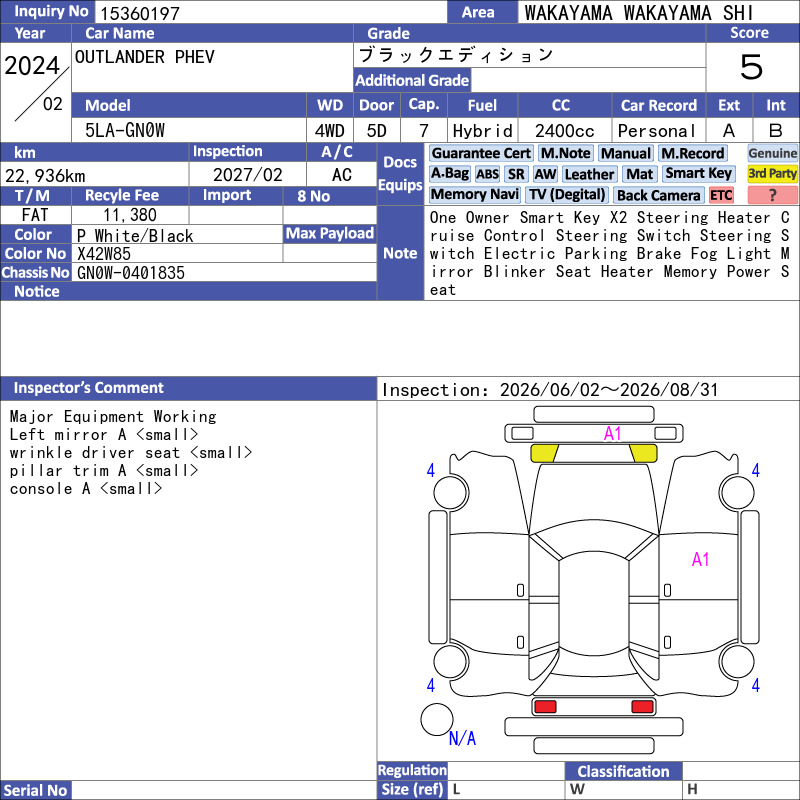Click the Back Camera equipment tag
800x800 pixels.
(658, 195)
